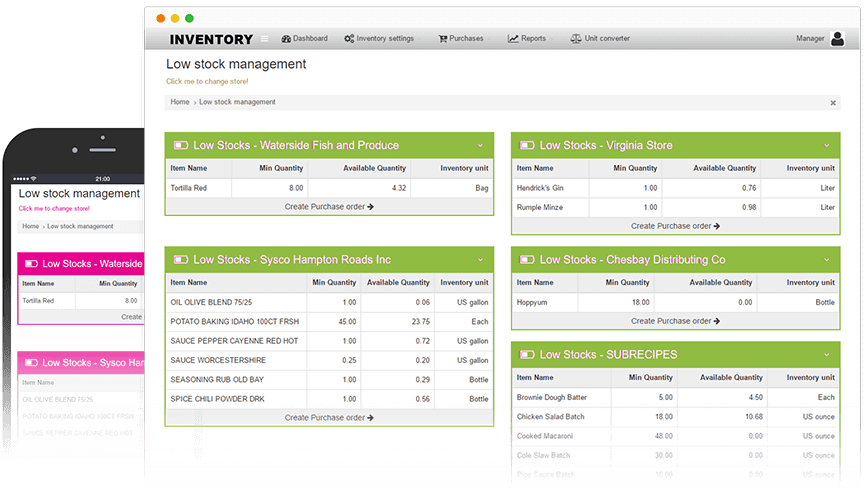Select the Tortilla Red row in Waterside table
The height and width of the screenshot is (488, 868).
(x=329, y=188)
